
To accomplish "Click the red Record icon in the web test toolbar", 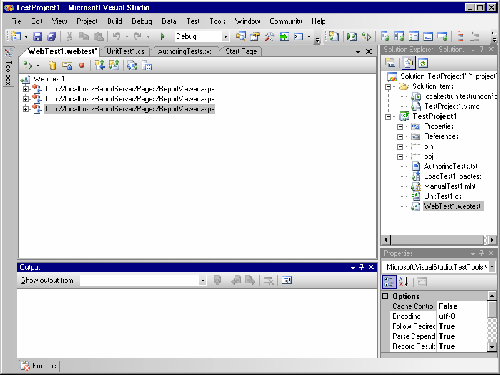I will (81, 65).
